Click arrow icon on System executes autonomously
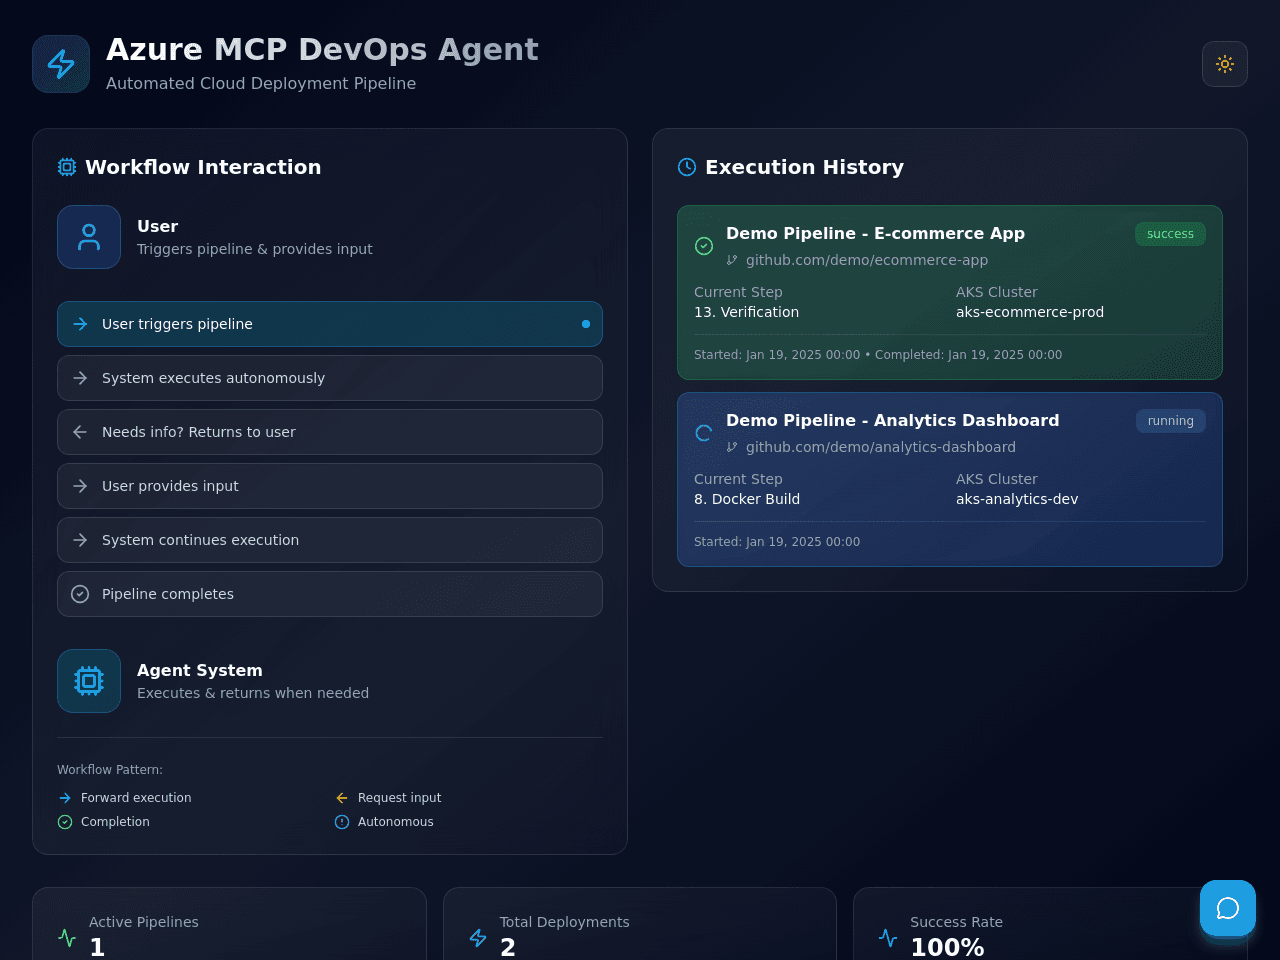 (80, 378)
